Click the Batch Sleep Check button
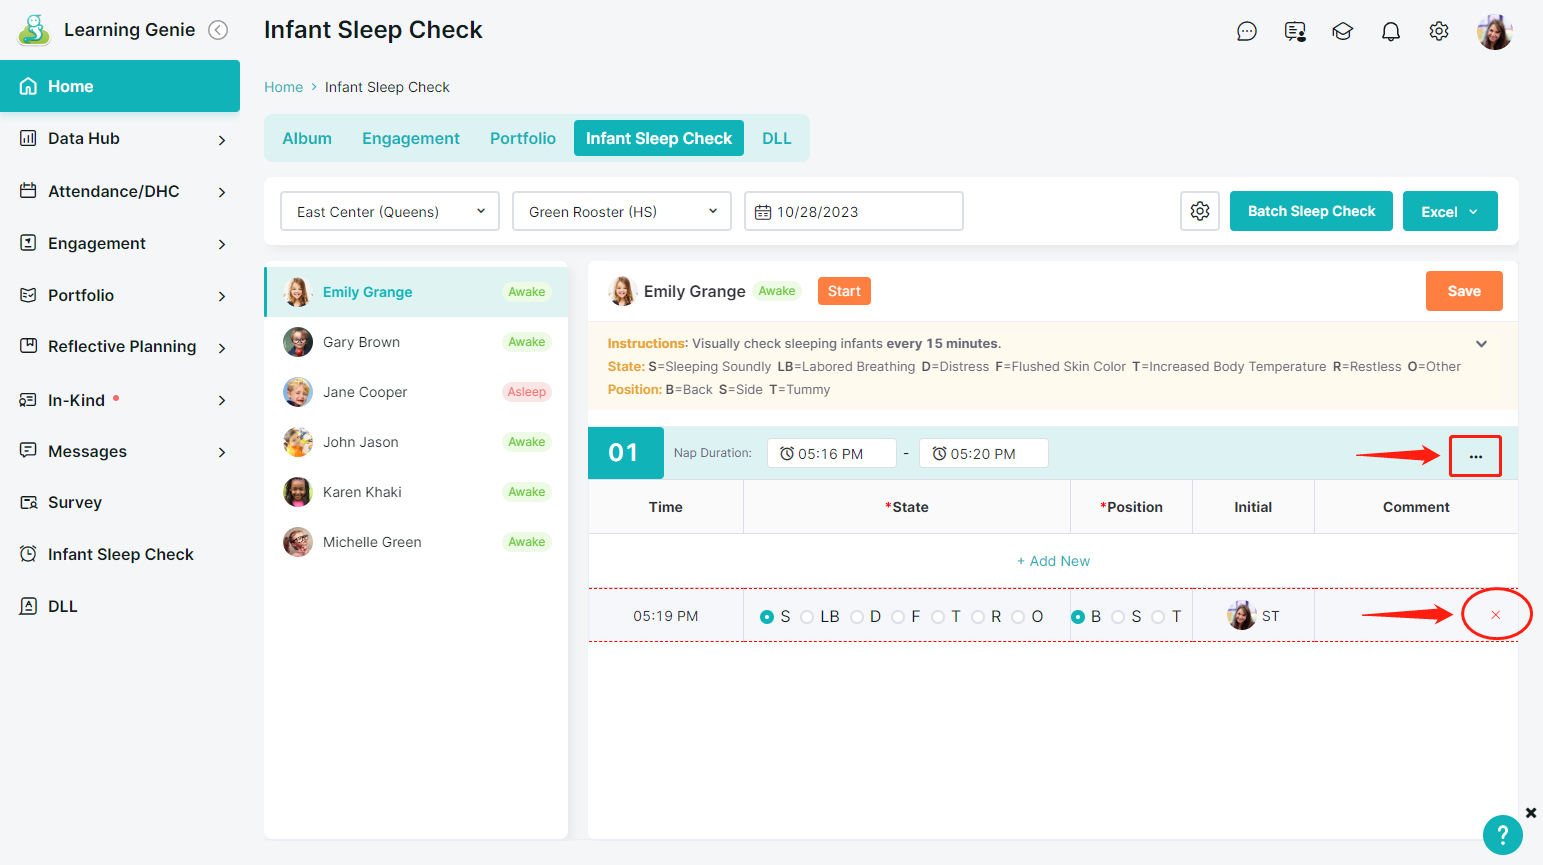1543x865 pixels. (1310, 211)
